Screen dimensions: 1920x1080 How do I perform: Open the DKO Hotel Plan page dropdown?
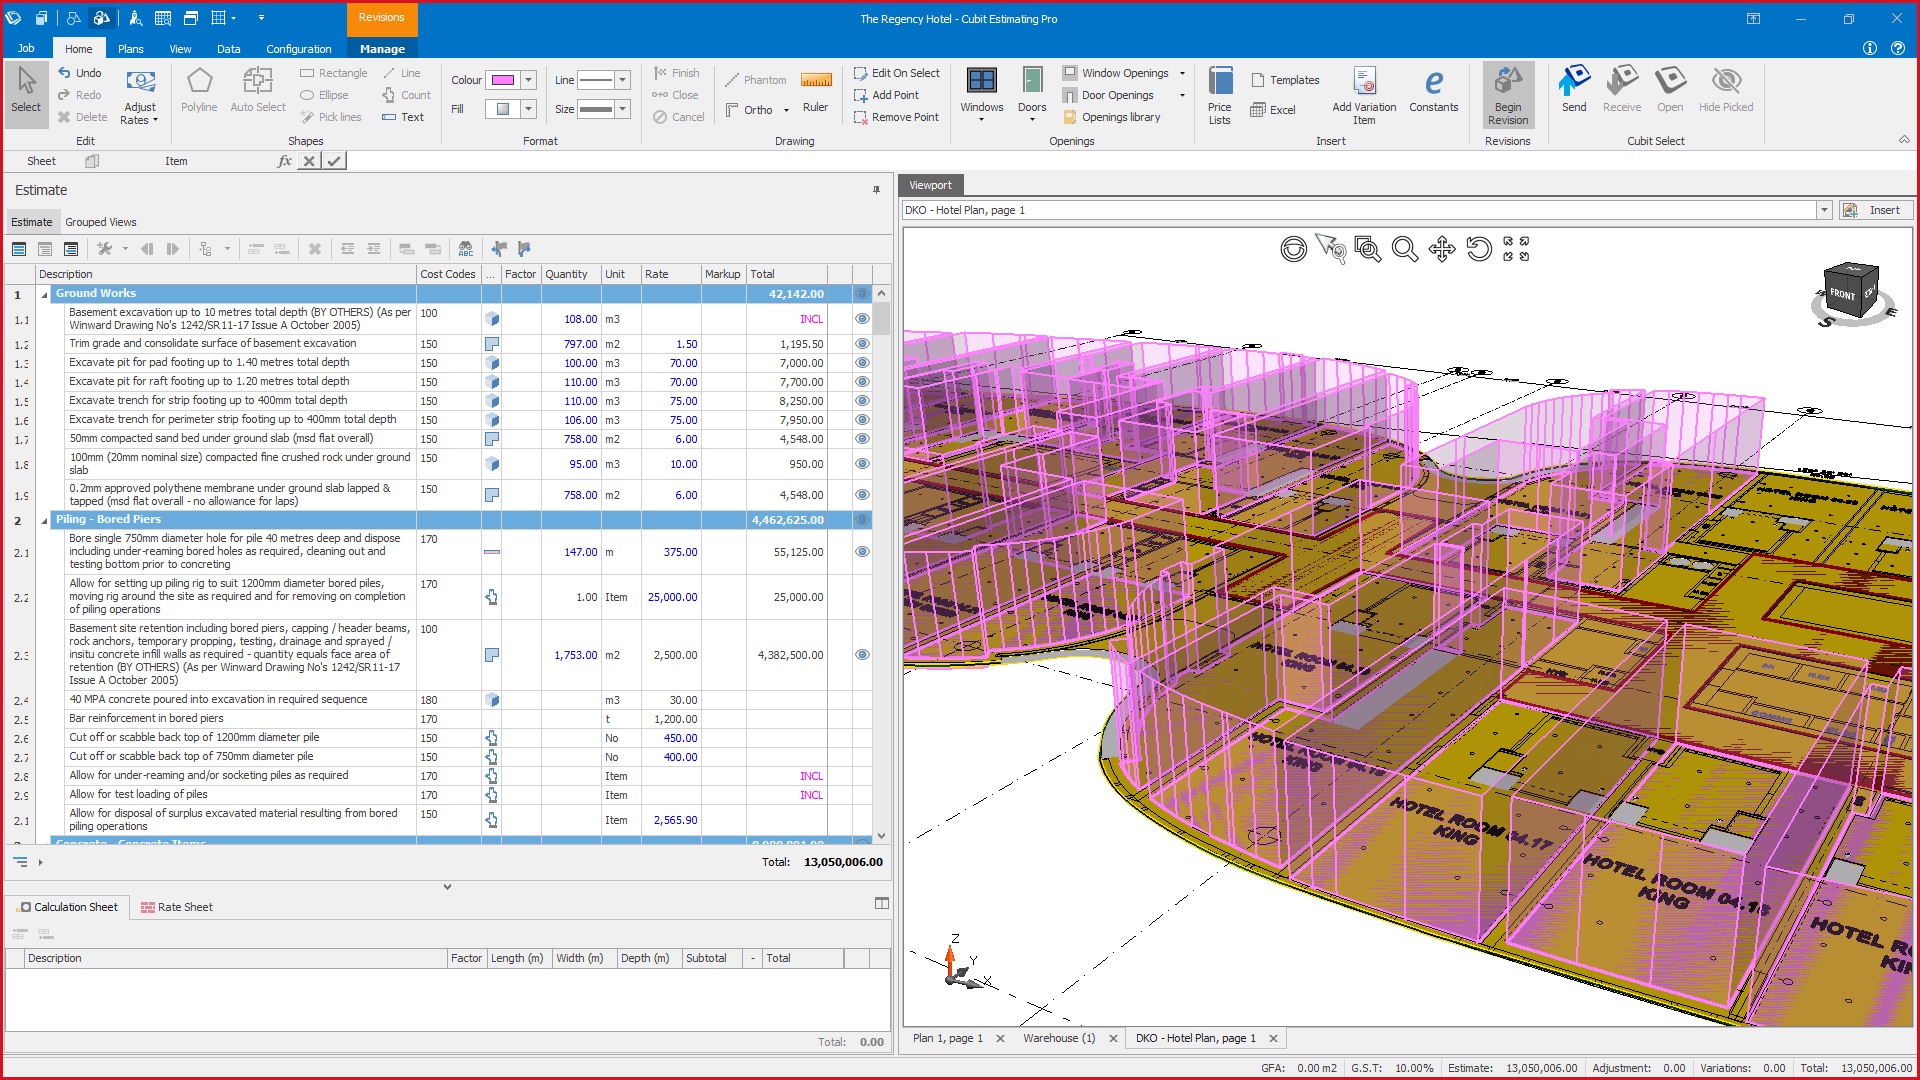point(1824,210)
